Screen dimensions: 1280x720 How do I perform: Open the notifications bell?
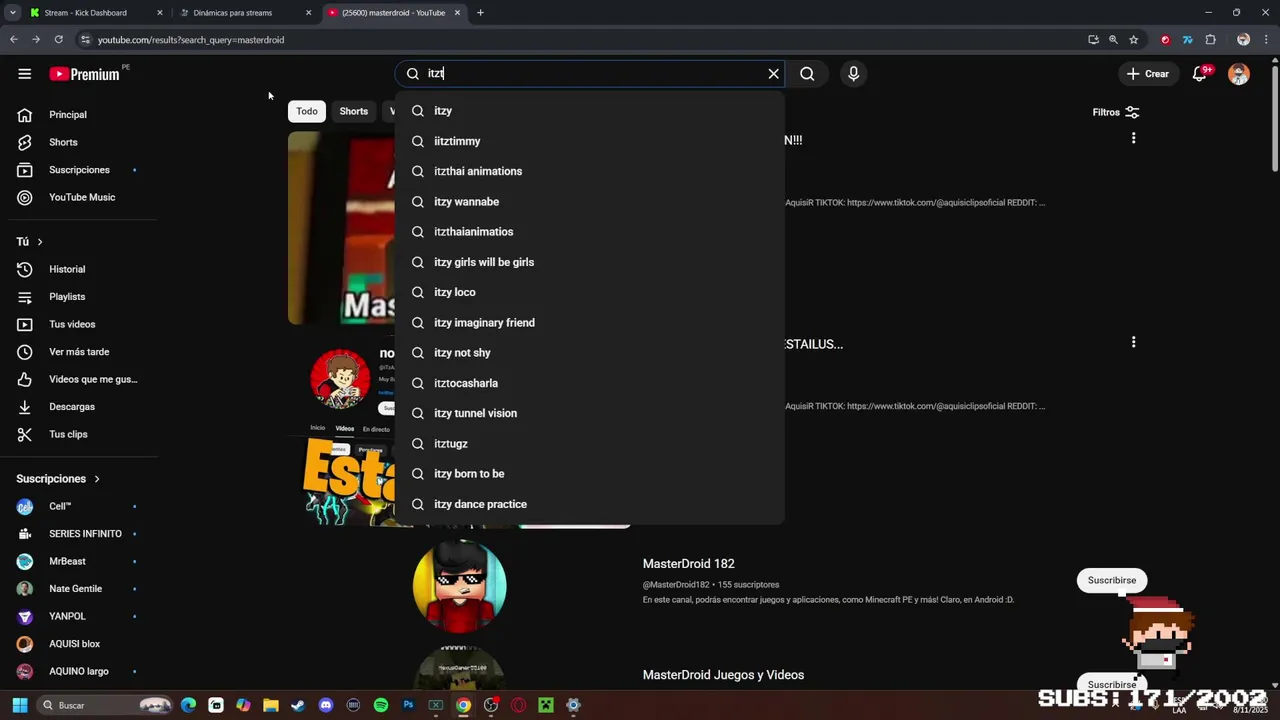click(1199, 74)
